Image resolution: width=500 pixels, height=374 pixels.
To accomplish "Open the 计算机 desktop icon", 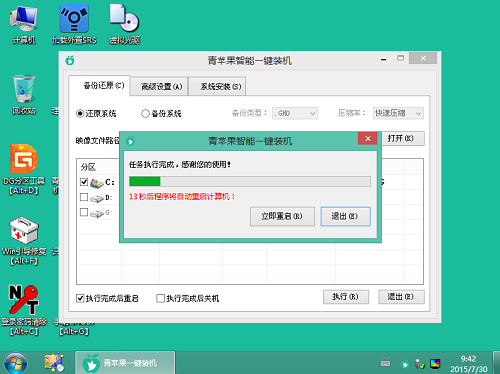I will (x=23, y=25).
